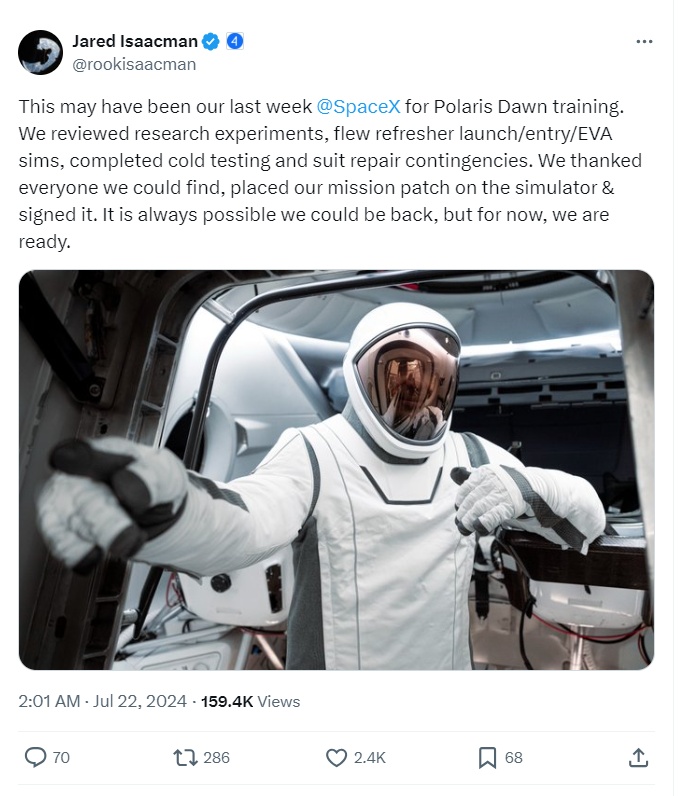The width and height of the screenshot is (700, 796).
Task: Click the 2.4K likes count
Action: coord(369,758)
